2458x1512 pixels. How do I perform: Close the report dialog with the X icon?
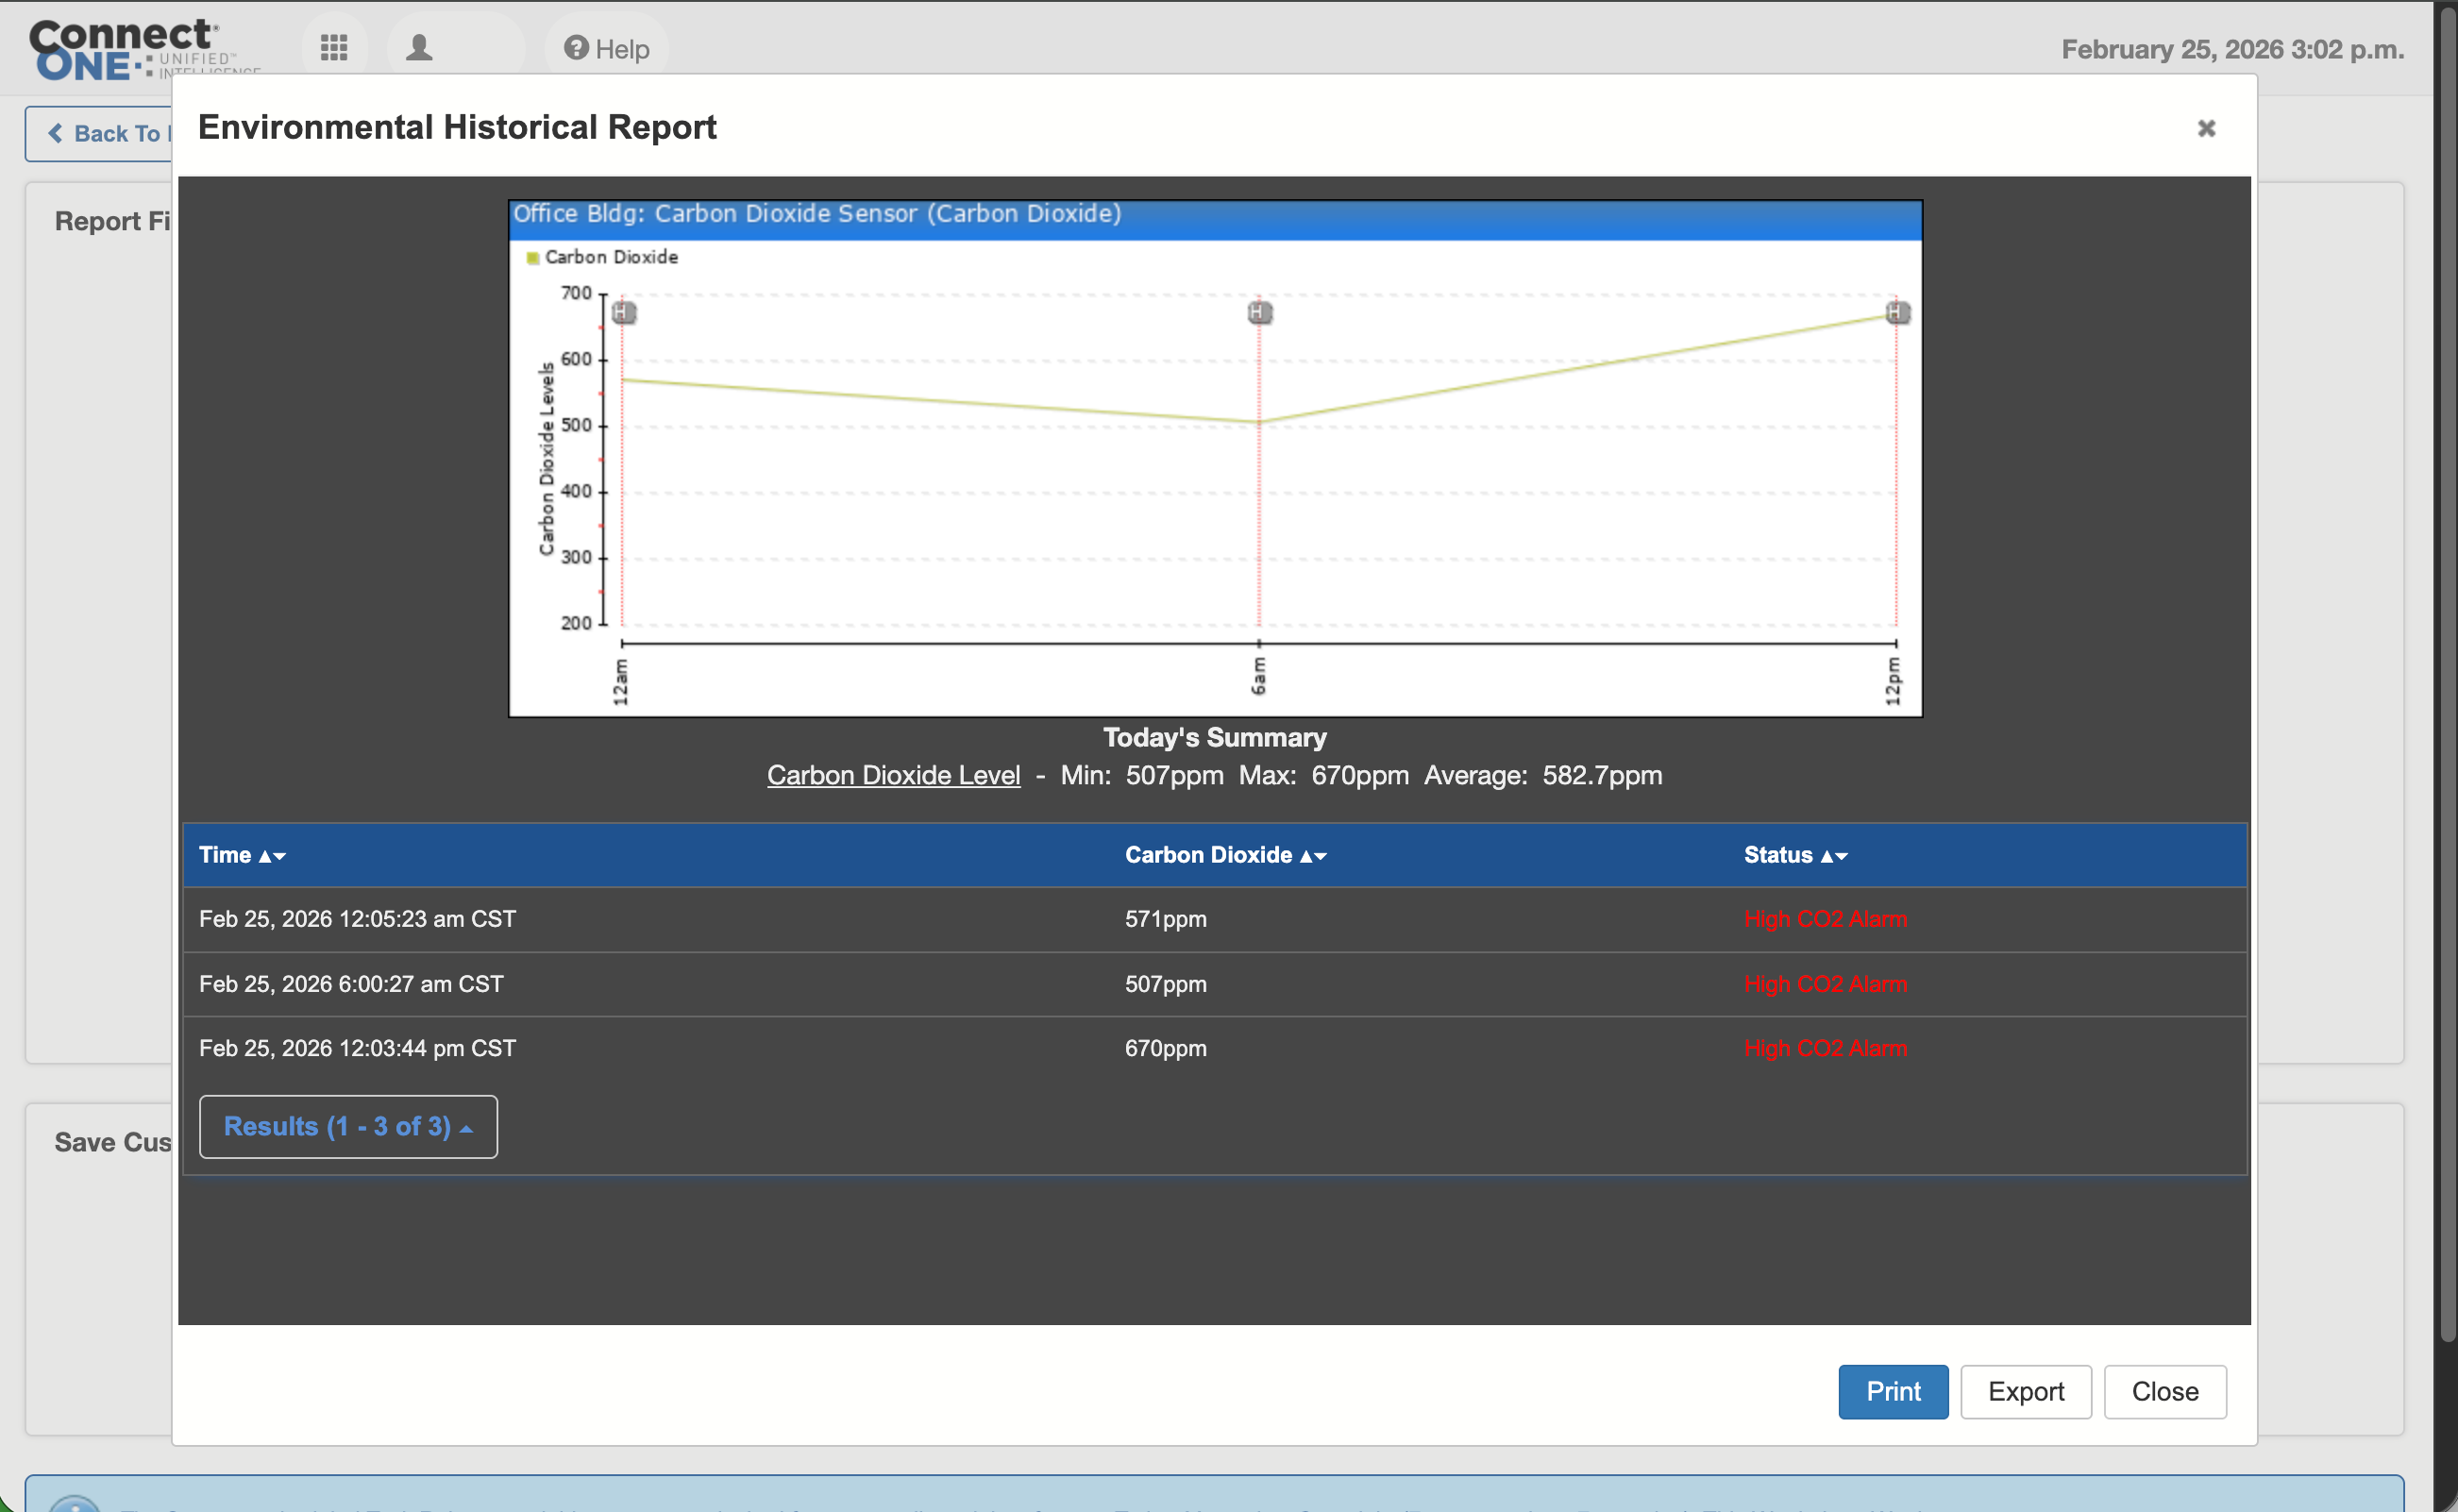(2206, 128)
